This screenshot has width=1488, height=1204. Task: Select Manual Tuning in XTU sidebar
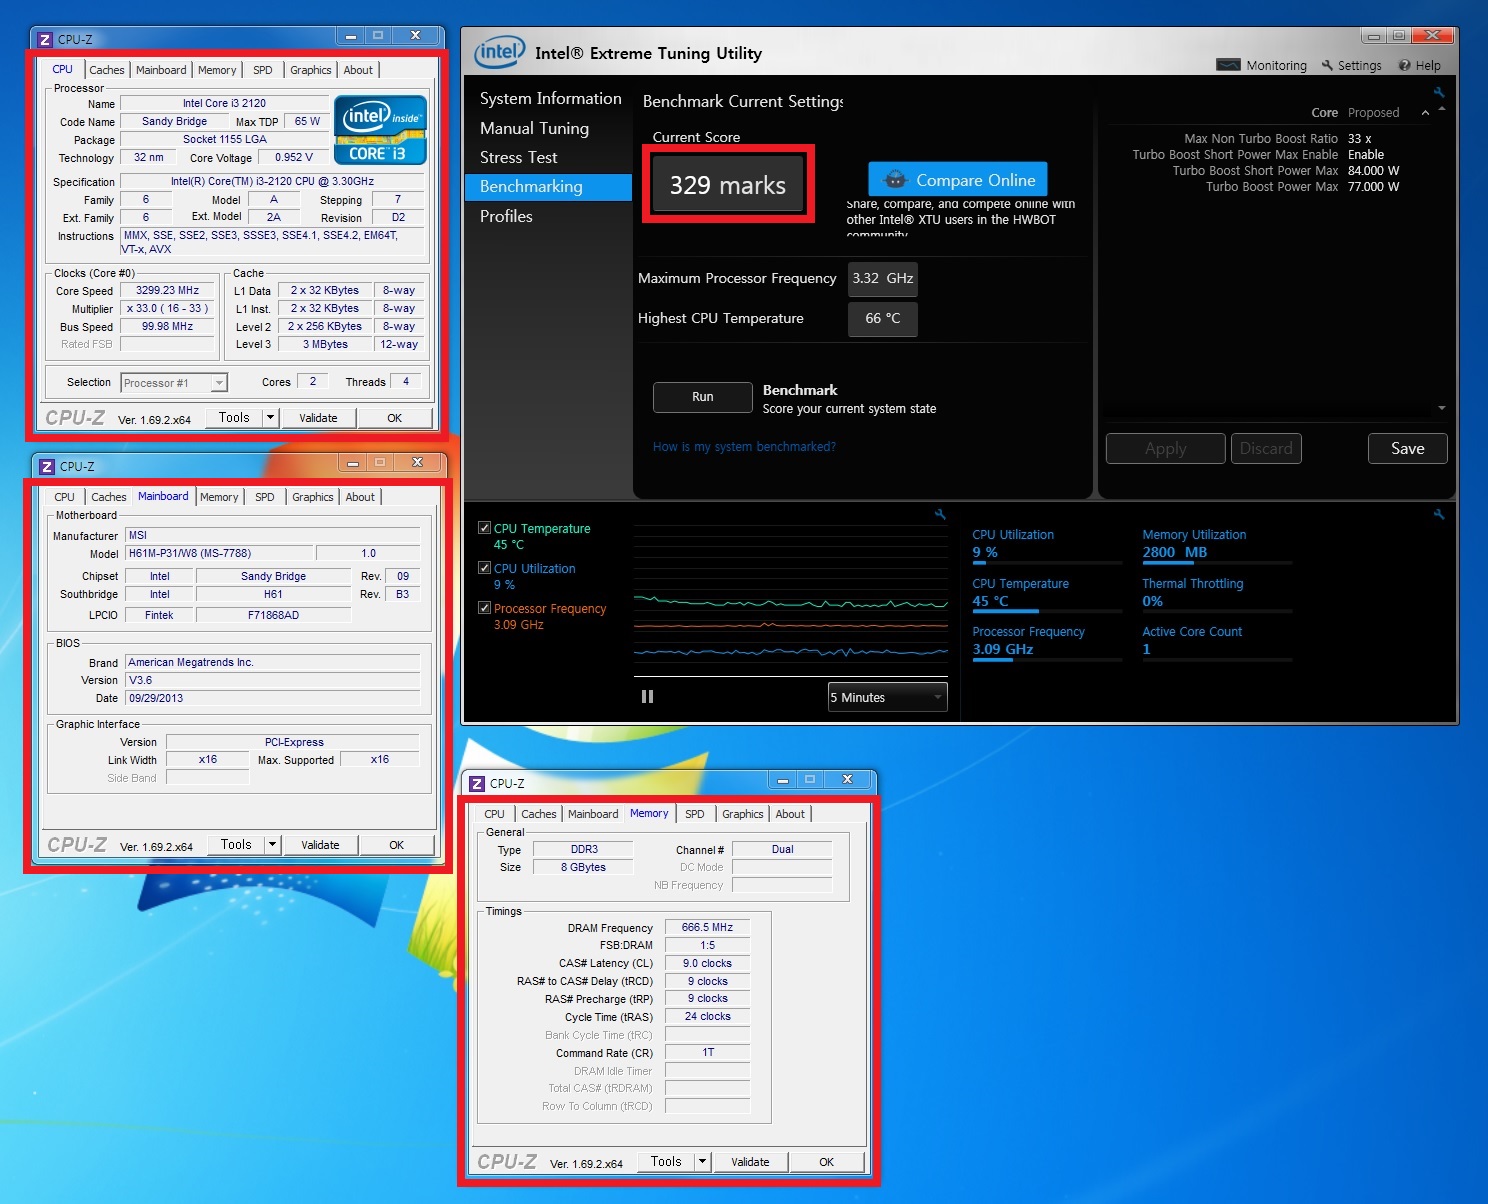click(x=534, y=128)
